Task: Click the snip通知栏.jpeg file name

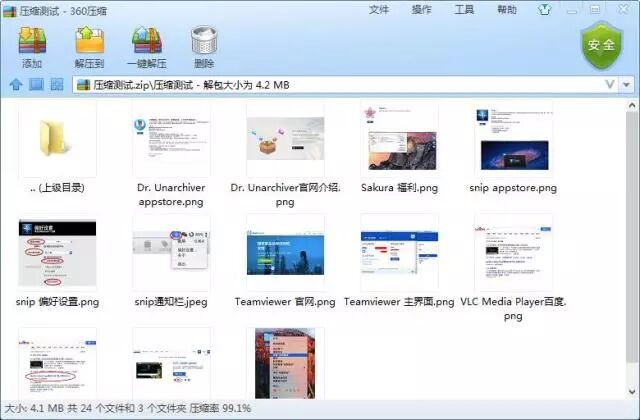Action: click(171, 302)
